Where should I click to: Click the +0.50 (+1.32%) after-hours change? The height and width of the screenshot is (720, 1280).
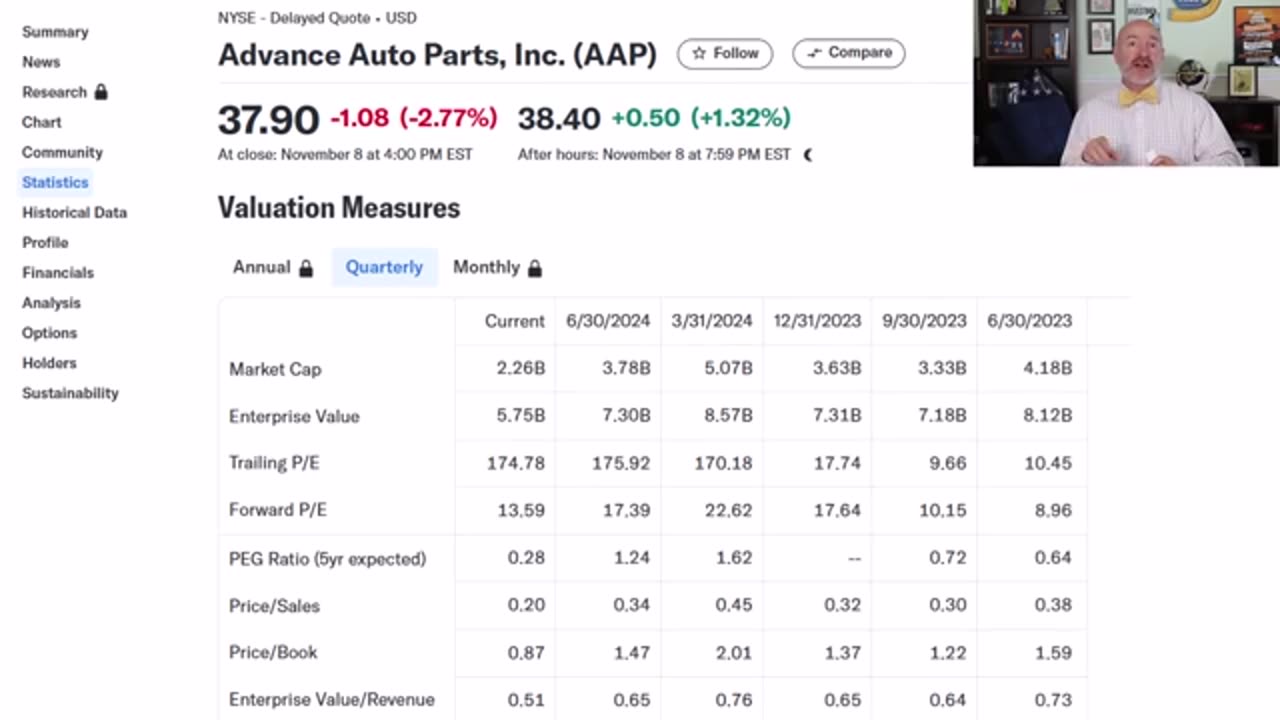click(x=701, y=118)
